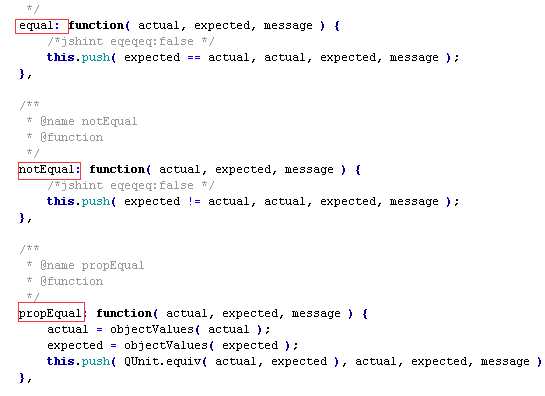Click 'push' method in notEqual function body
The image size is (545, 396).
coord(96,202)
